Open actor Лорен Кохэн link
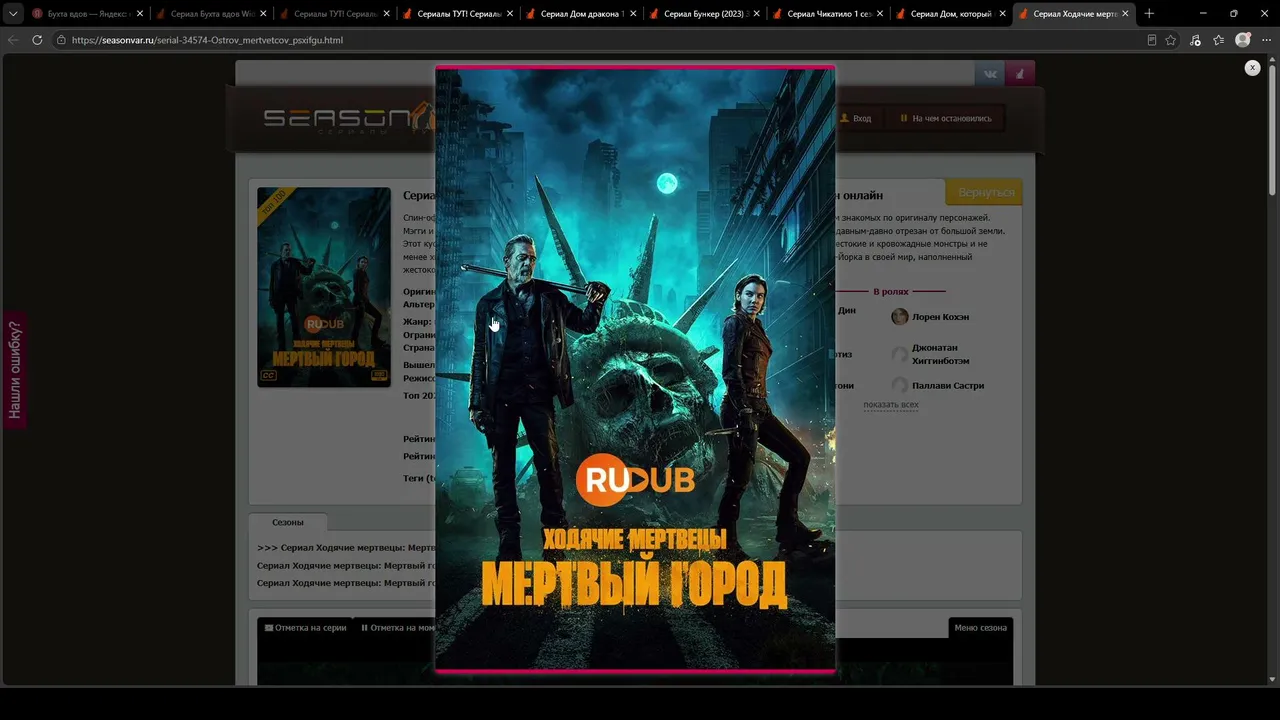 pos(940,317)
